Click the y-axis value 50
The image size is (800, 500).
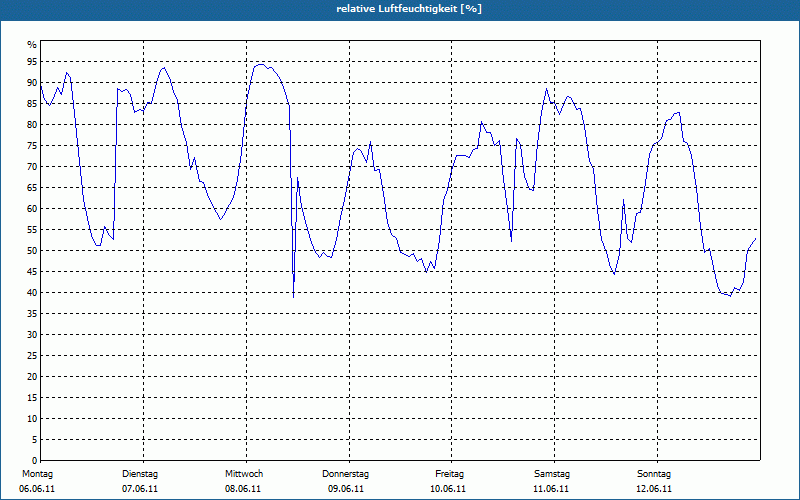pyautogui.click(x=32, y=251)
